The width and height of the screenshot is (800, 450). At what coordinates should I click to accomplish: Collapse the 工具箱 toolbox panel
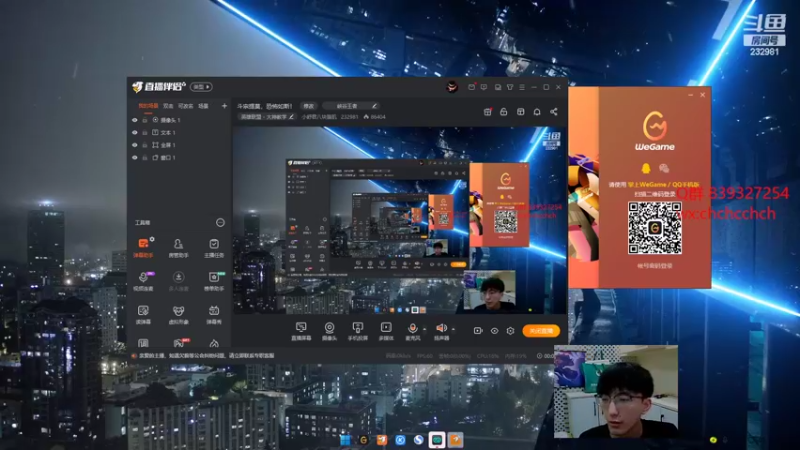pyautogui.click(x=220, y=222)
